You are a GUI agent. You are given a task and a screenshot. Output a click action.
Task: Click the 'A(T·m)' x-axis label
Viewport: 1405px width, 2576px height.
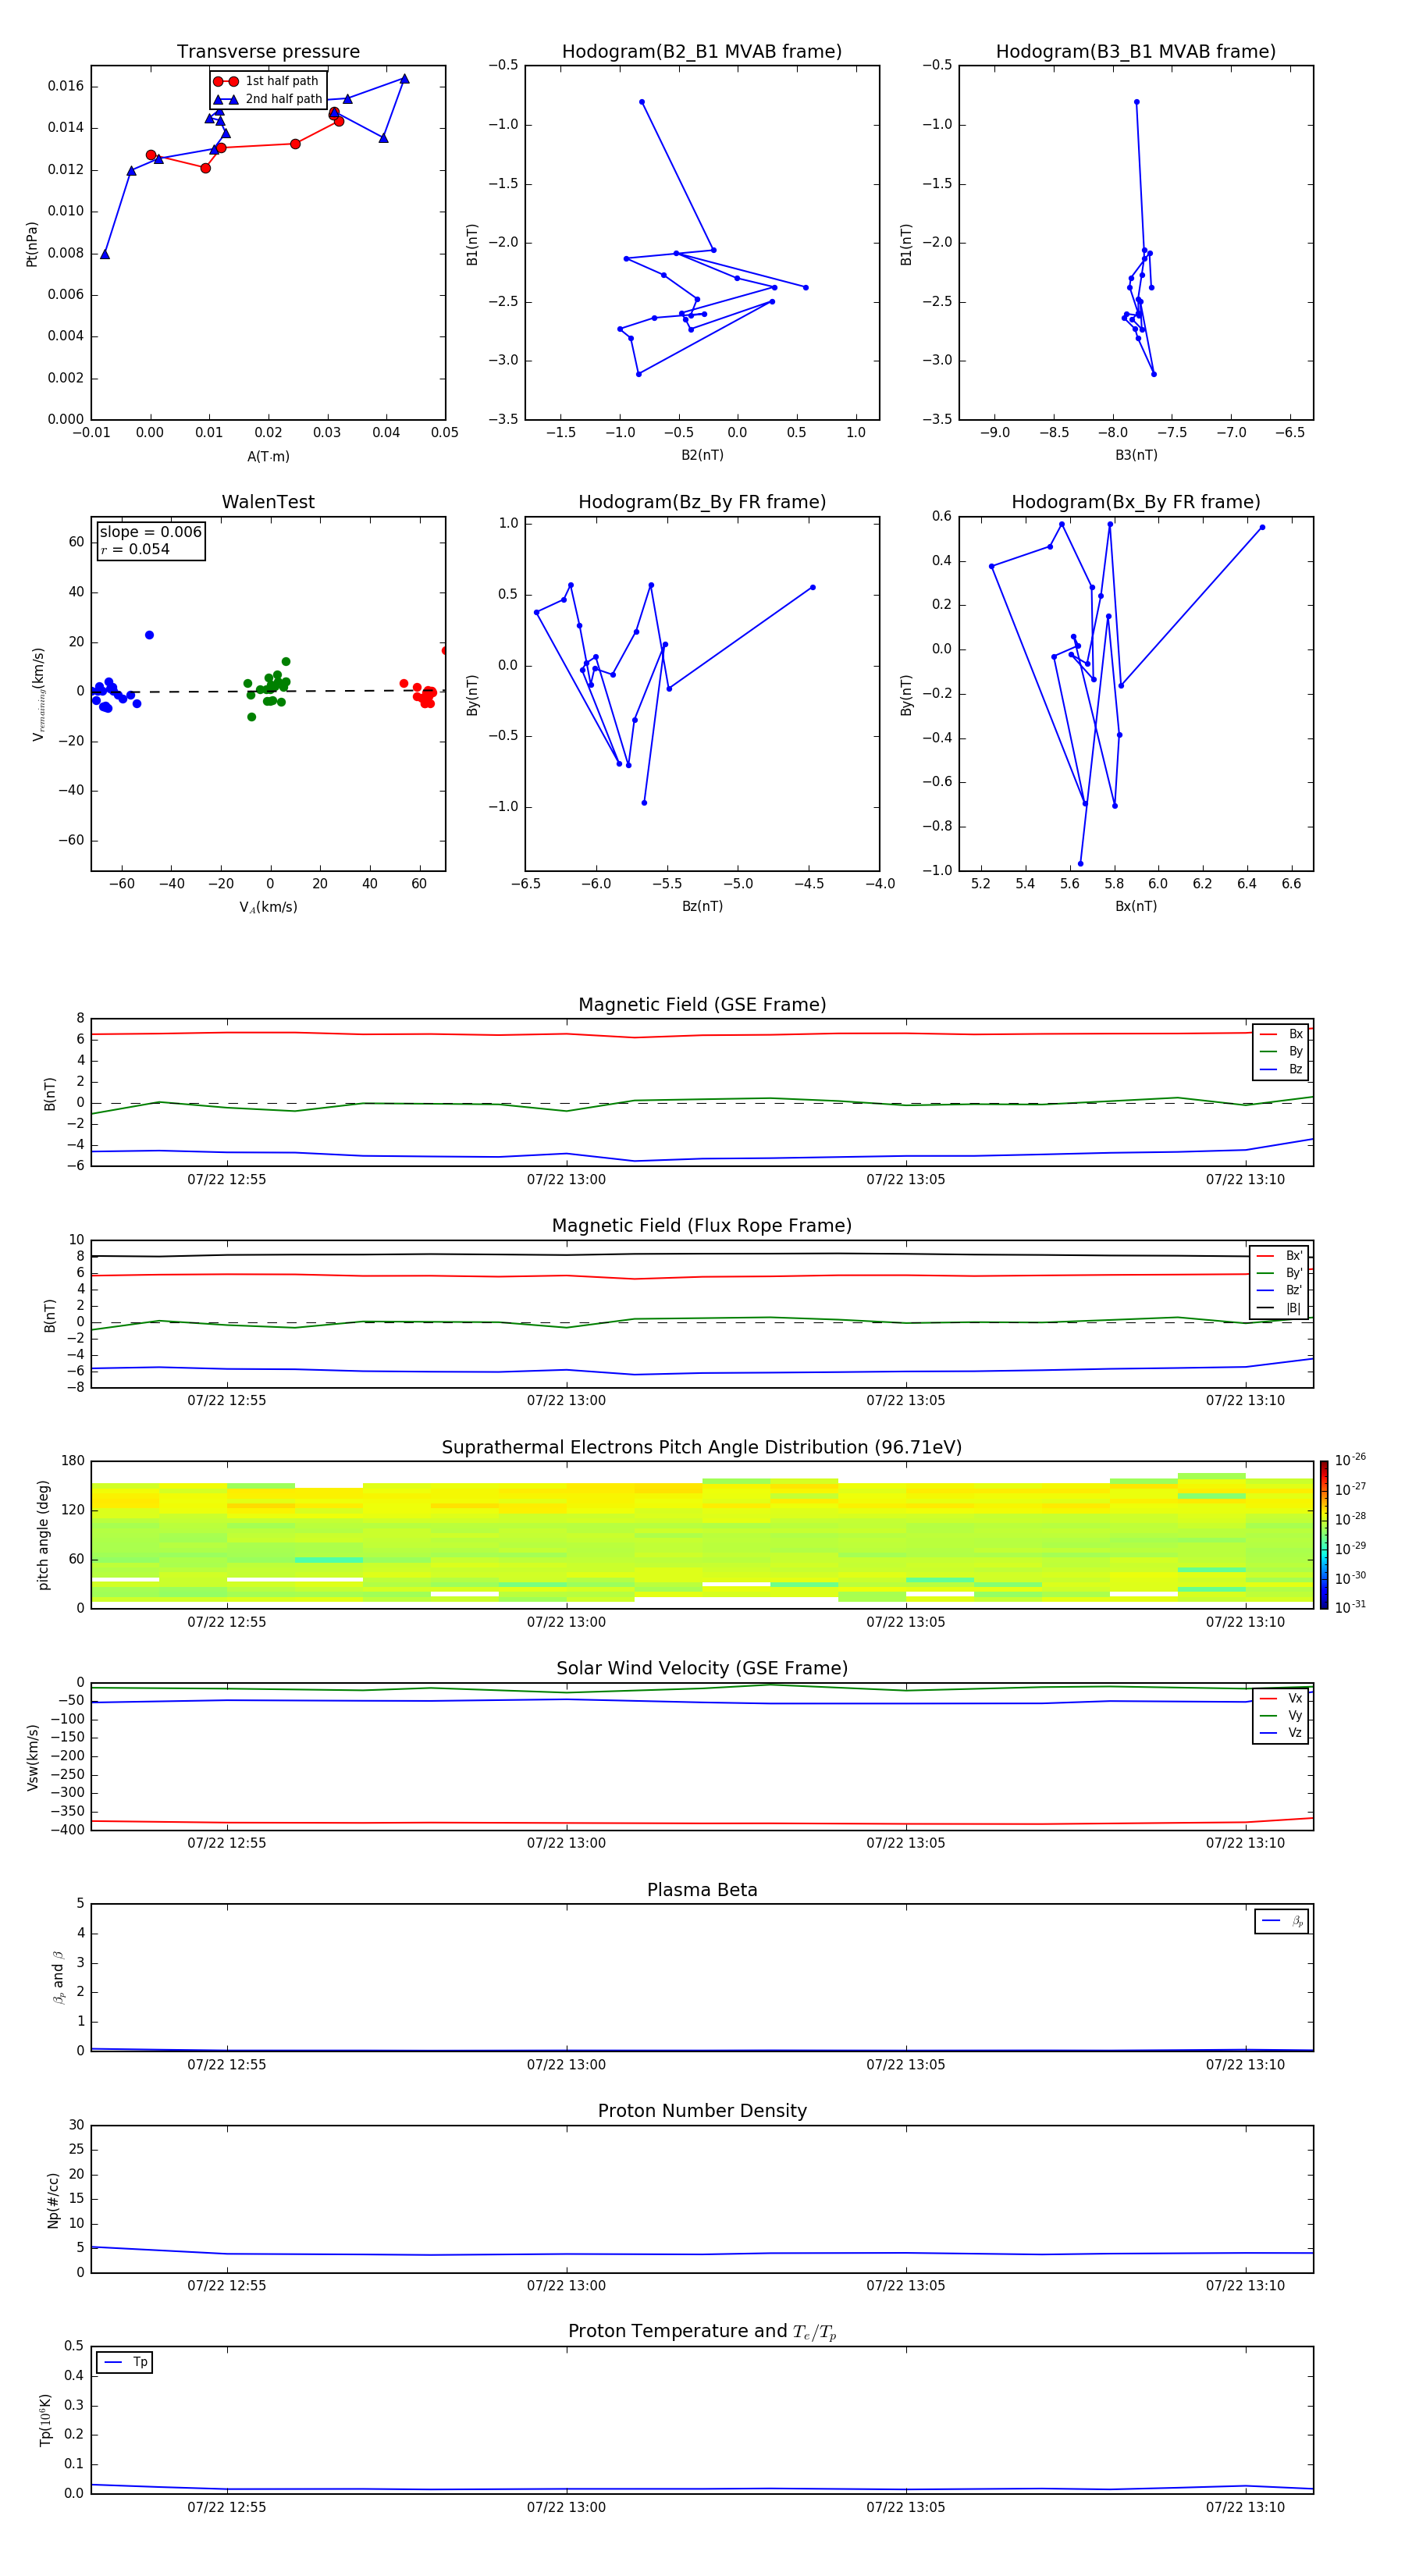[268, 456]
